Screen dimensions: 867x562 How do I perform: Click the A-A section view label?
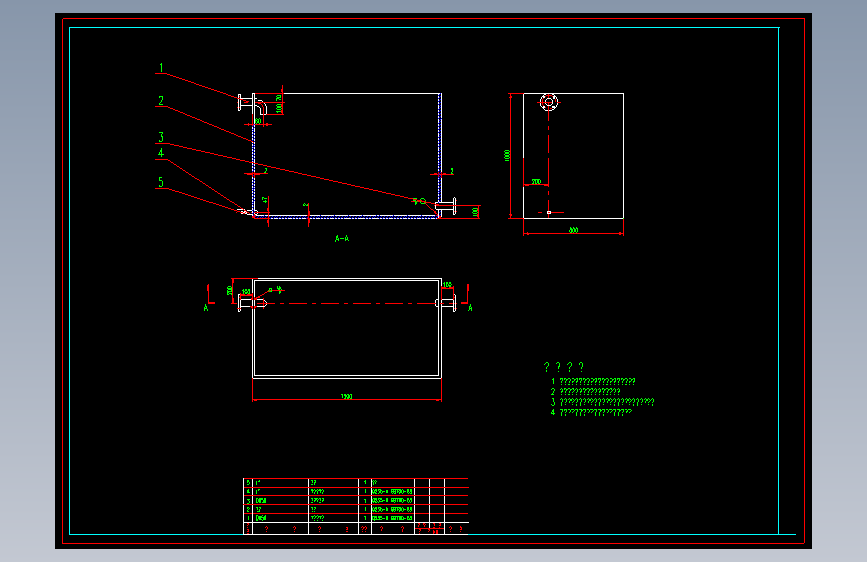[x=342, y=238]
